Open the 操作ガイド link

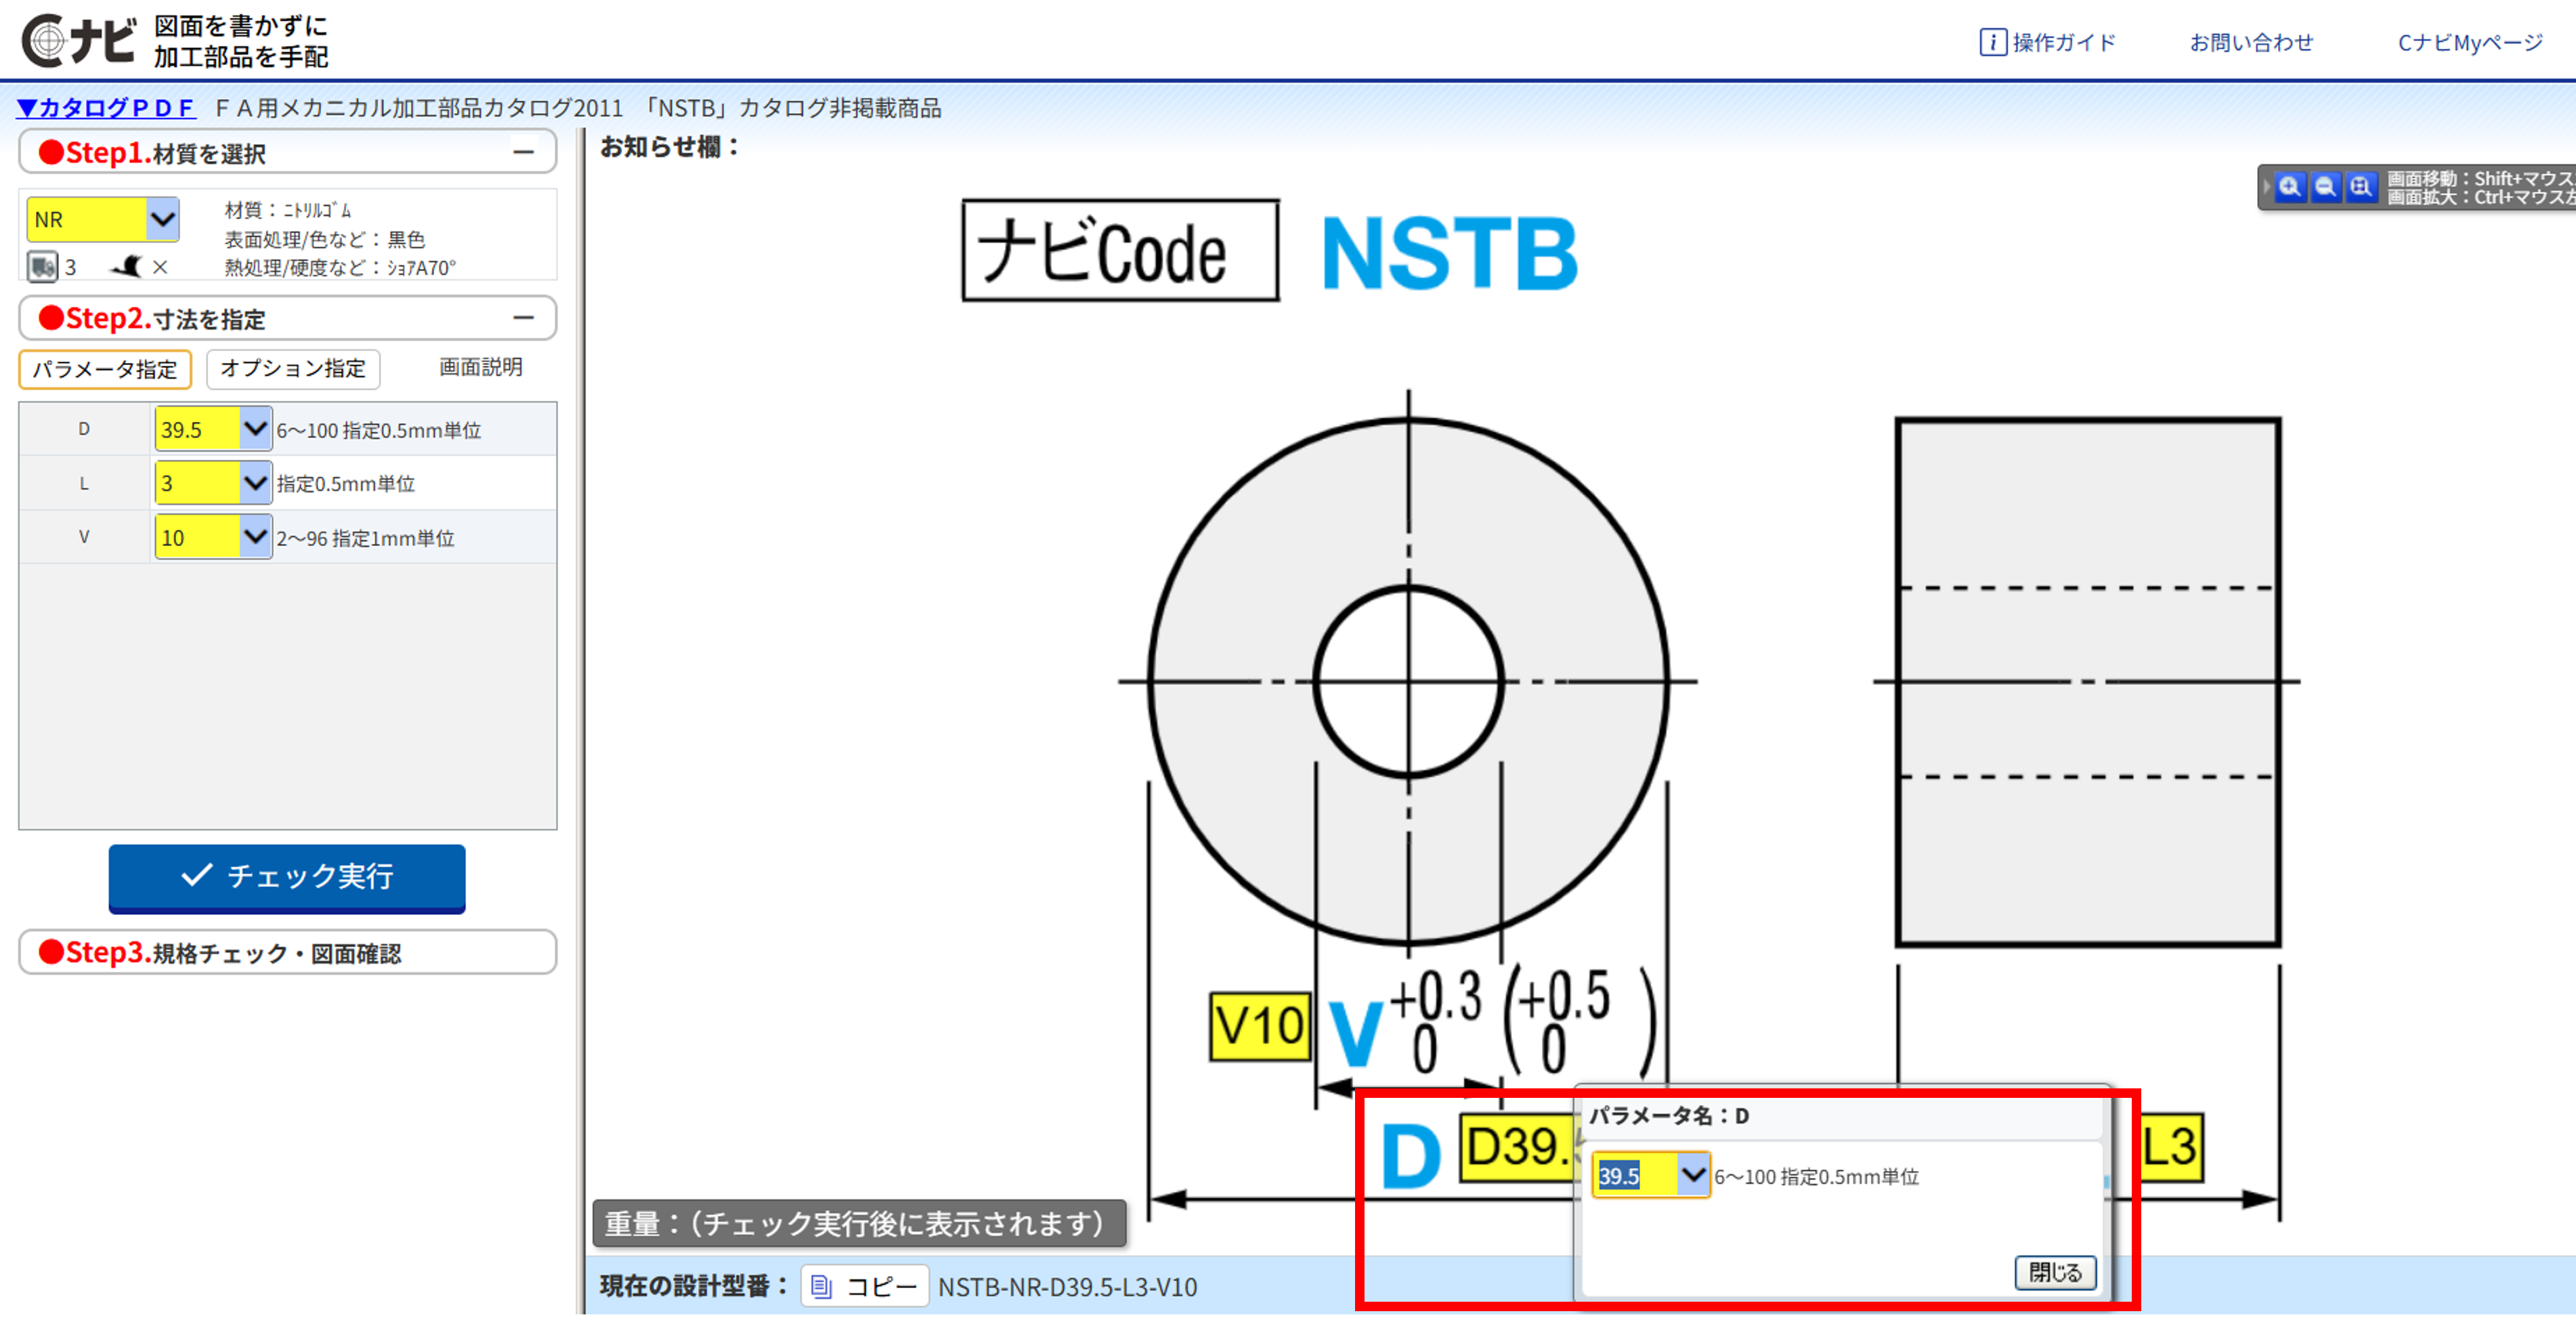tap(2064, 42)
